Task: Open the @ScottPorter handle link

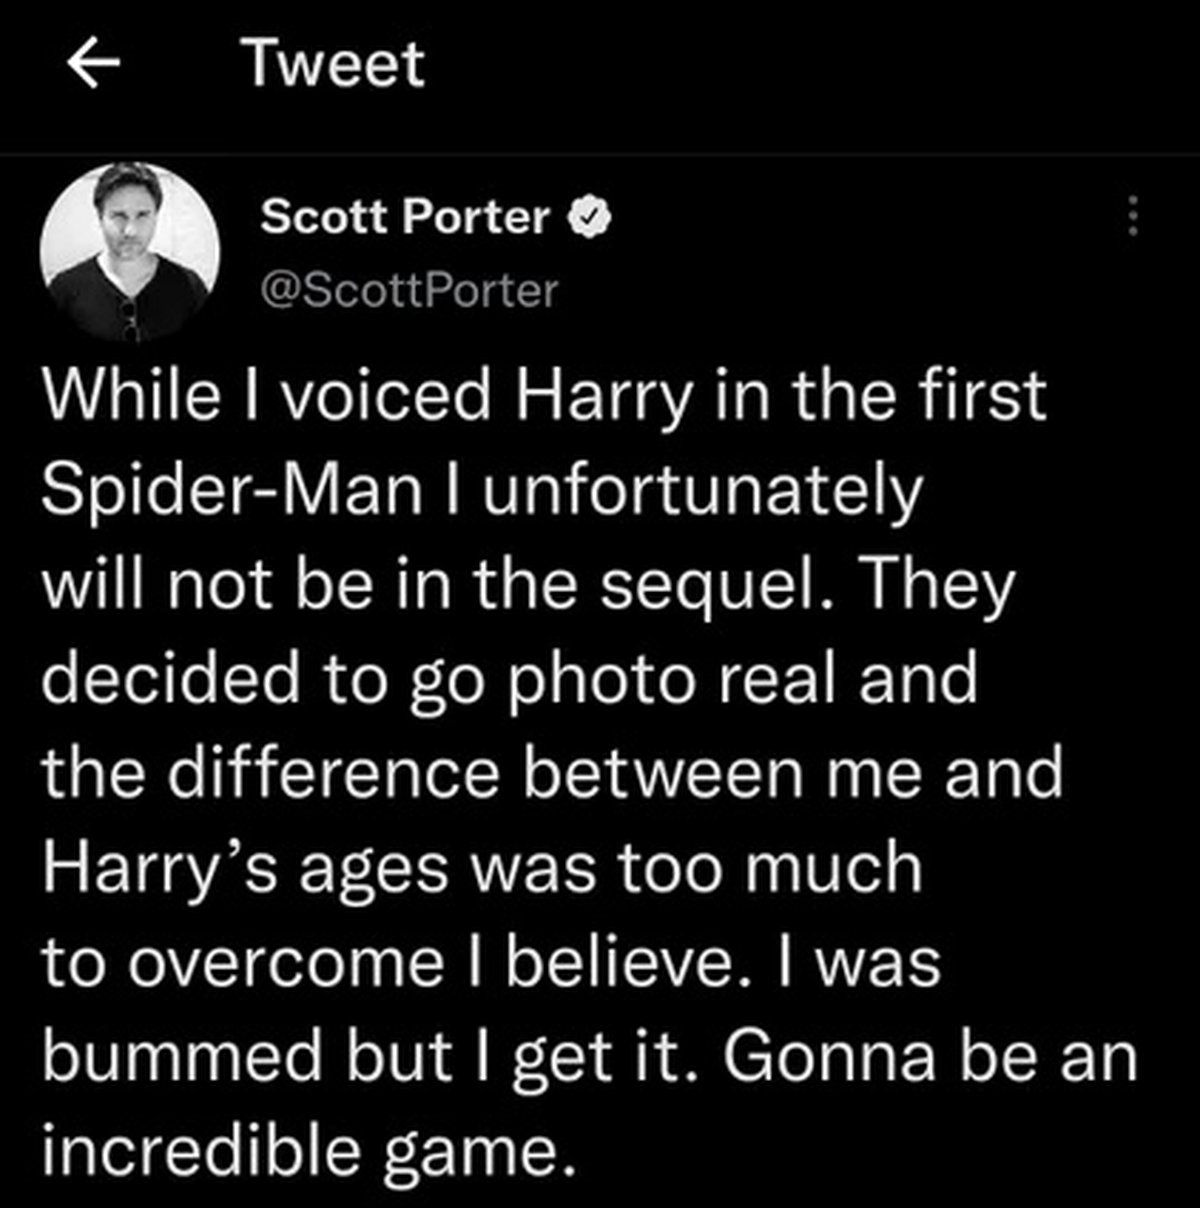Action: coord(409,290)
